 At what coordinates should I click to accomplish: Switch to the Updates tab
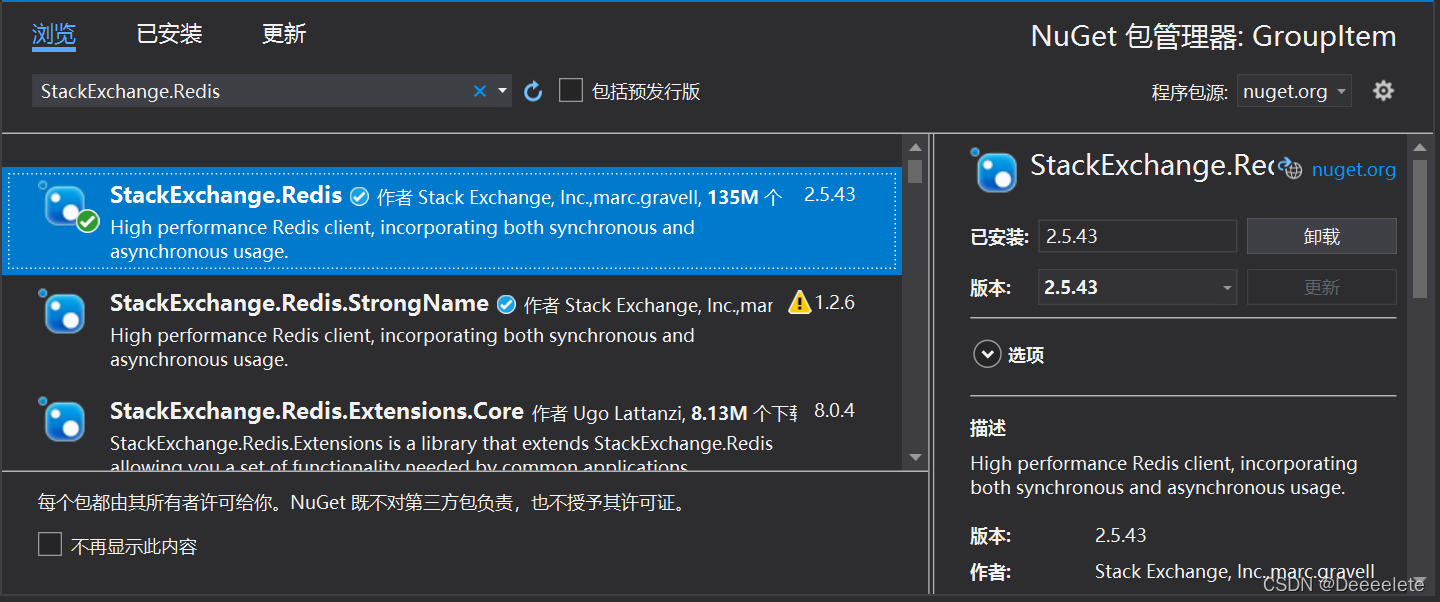(284, 34)
